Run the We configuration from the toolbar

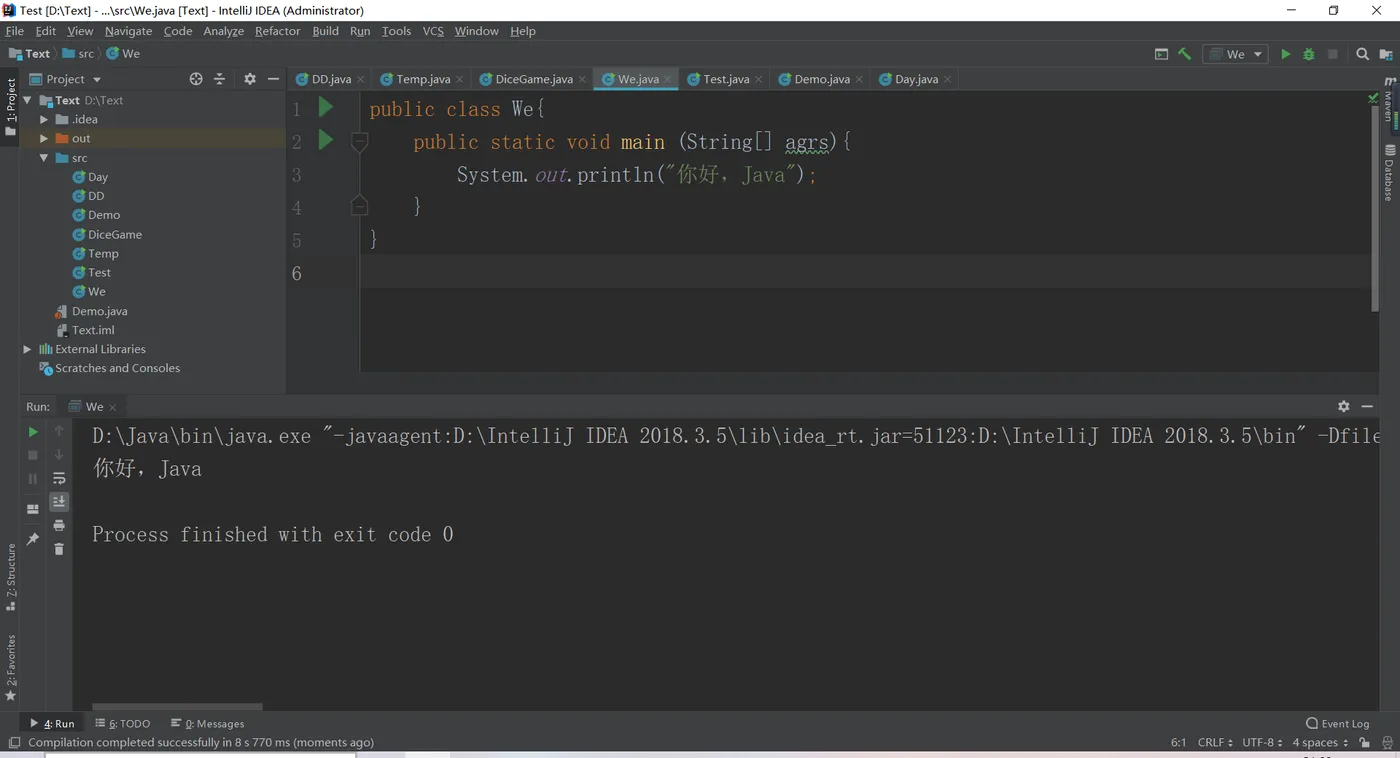pyautogui.click(x=1286, y=54)
